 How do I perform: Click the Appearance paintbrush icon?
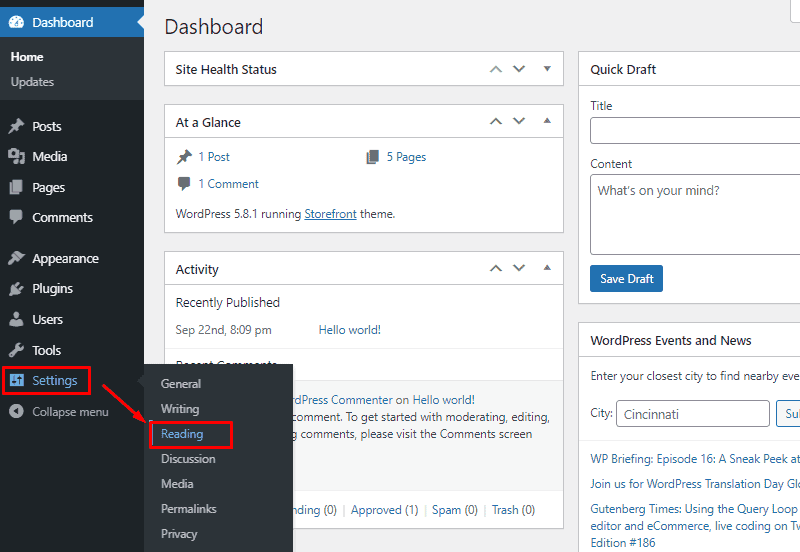16,258
